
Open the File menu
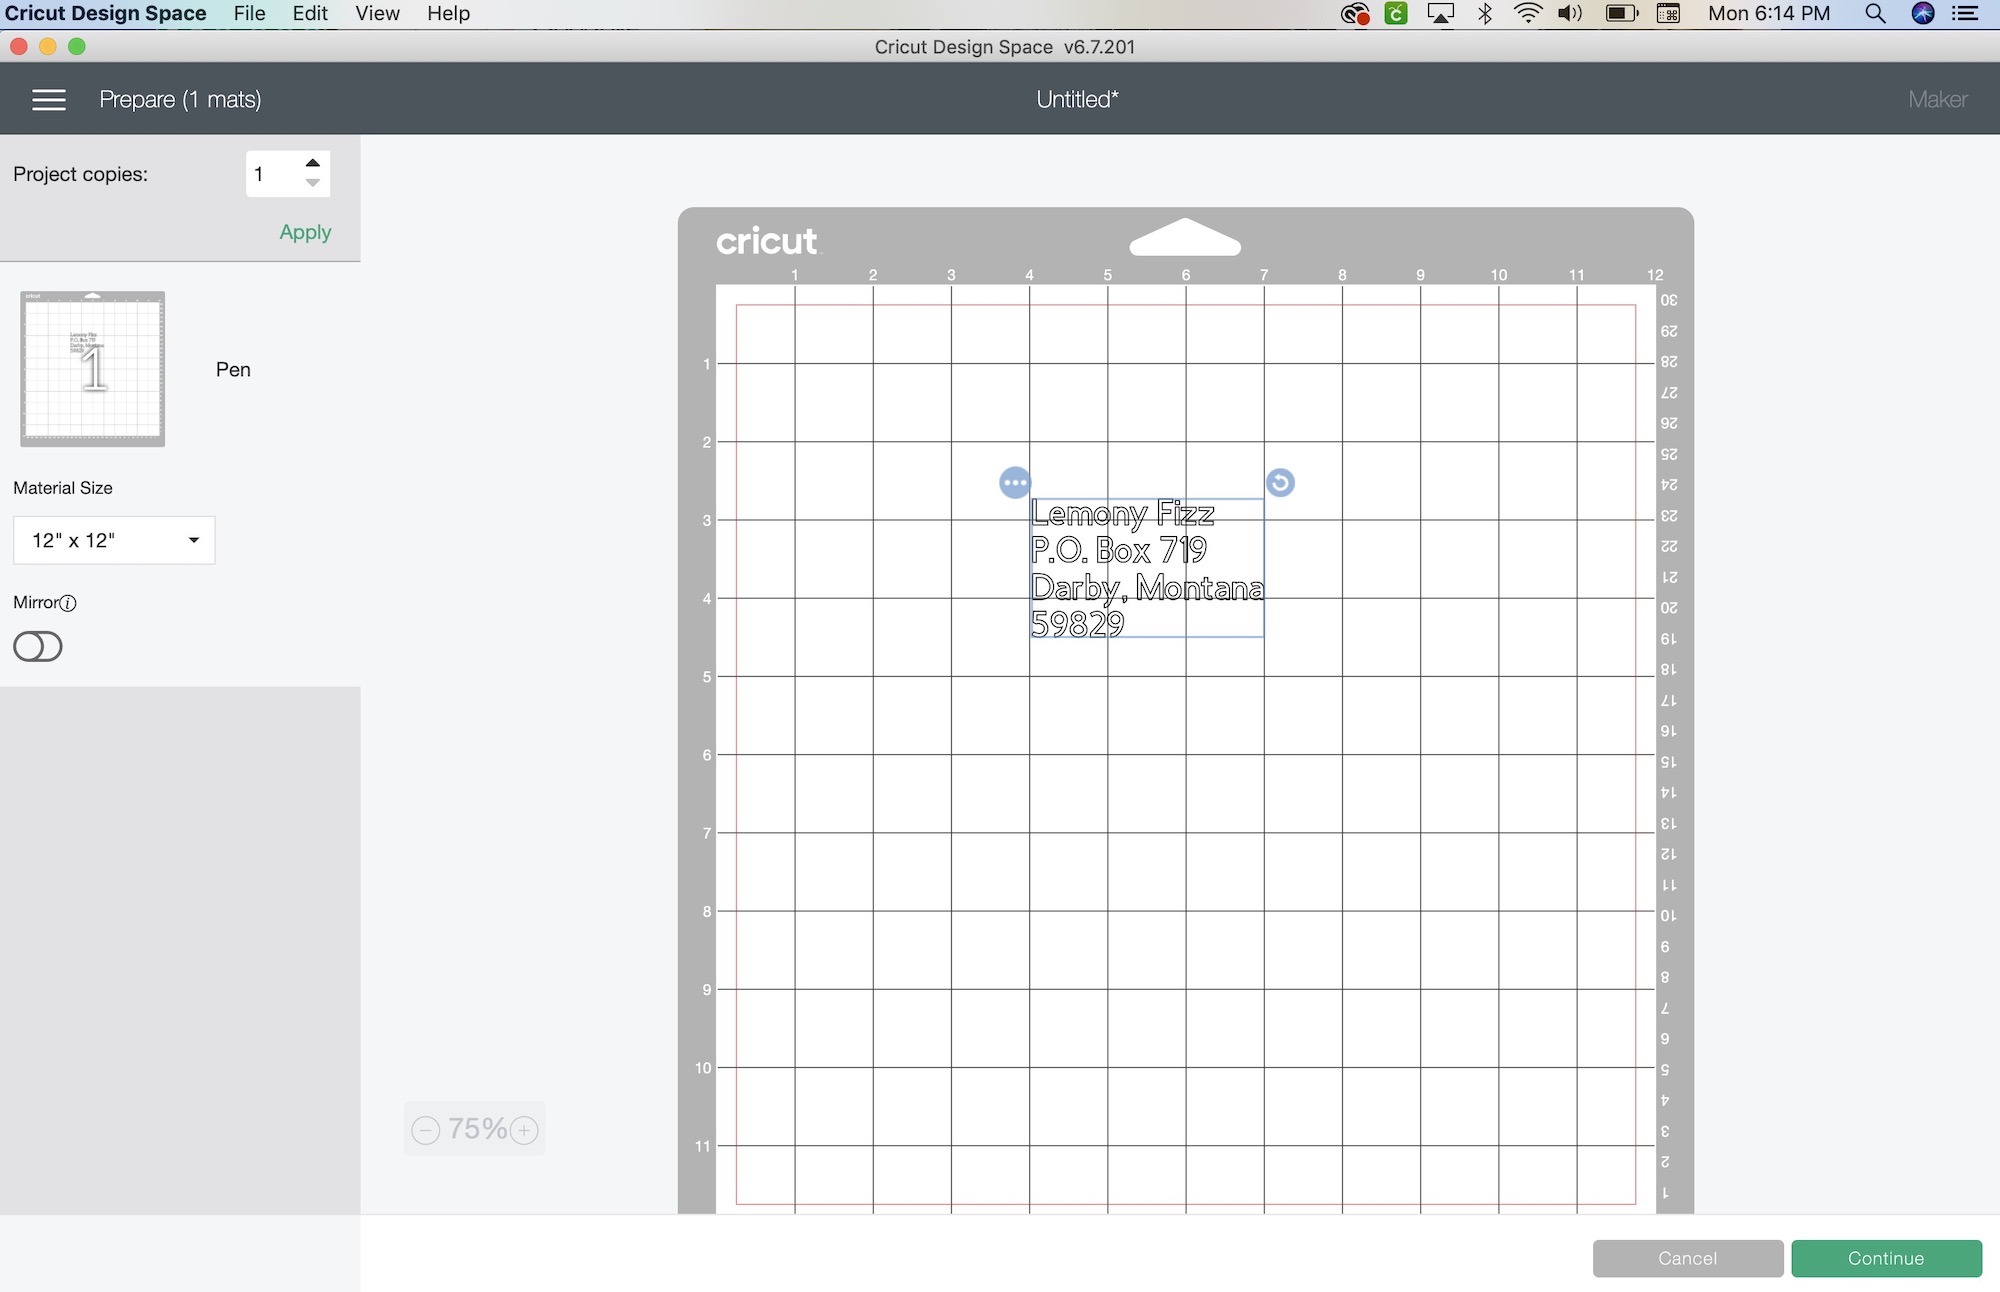(250, 14)
